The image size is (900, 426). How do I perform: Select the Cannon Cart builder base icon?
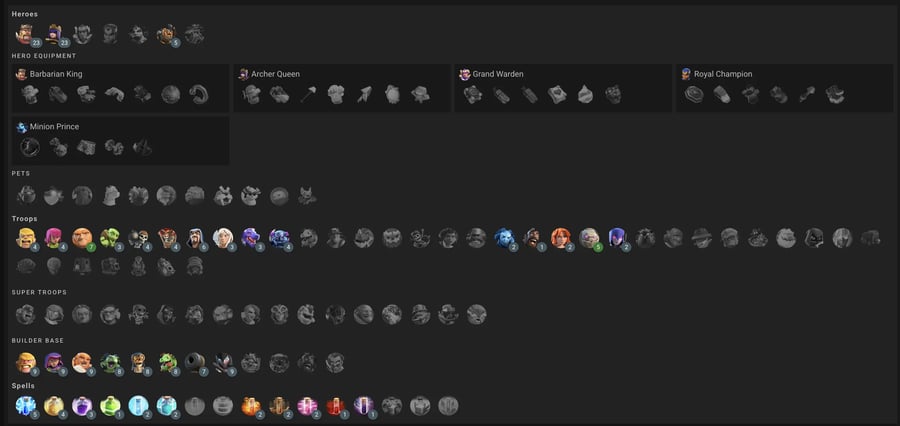tap(195, 363)
